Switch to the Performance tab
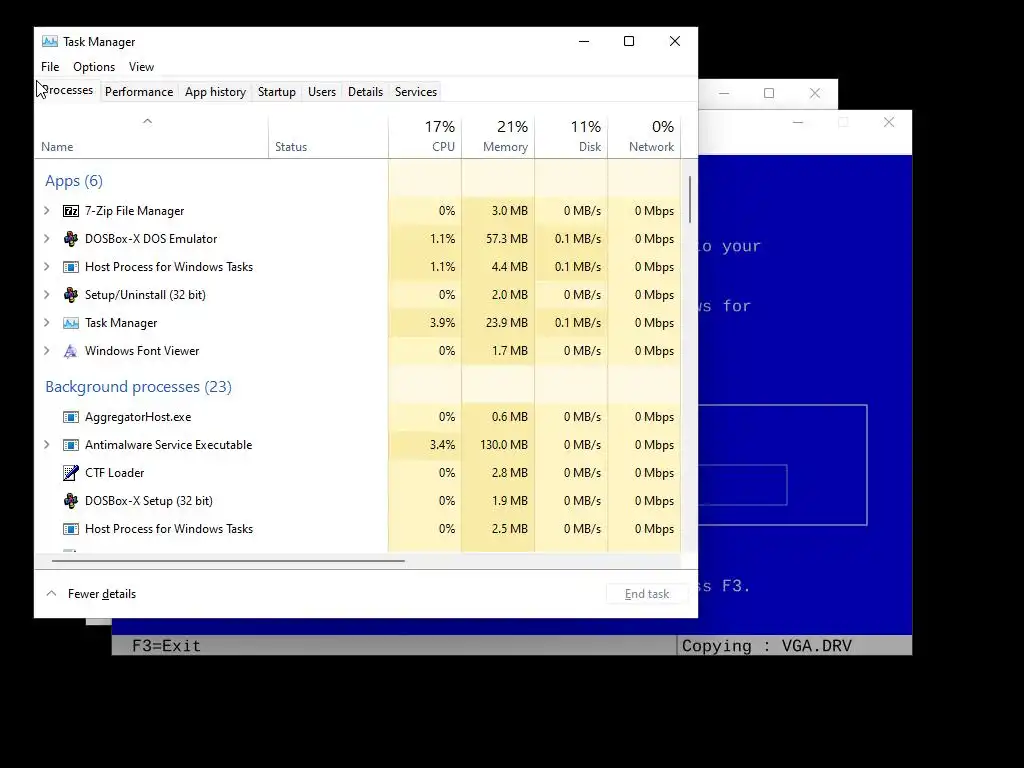1024x768 pixels. click(x=139, y=92)
